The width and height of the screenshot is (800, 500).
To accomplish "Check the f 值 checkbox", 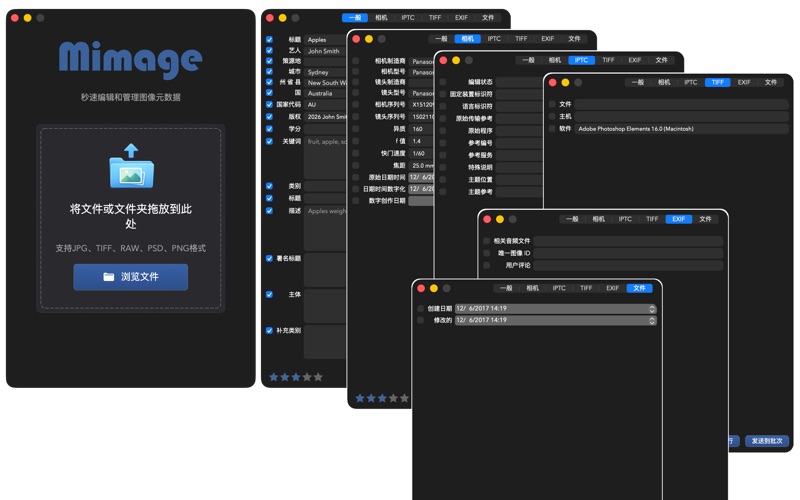I will click(x=356, y=141).
